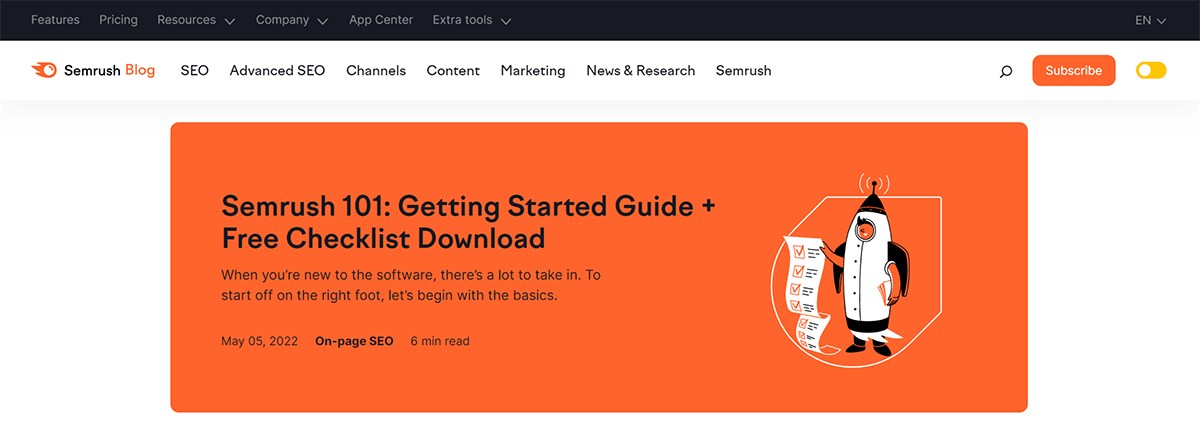Select the Advanced SEO menu item
Viewport: 1200px width, 425px height.
277,71
